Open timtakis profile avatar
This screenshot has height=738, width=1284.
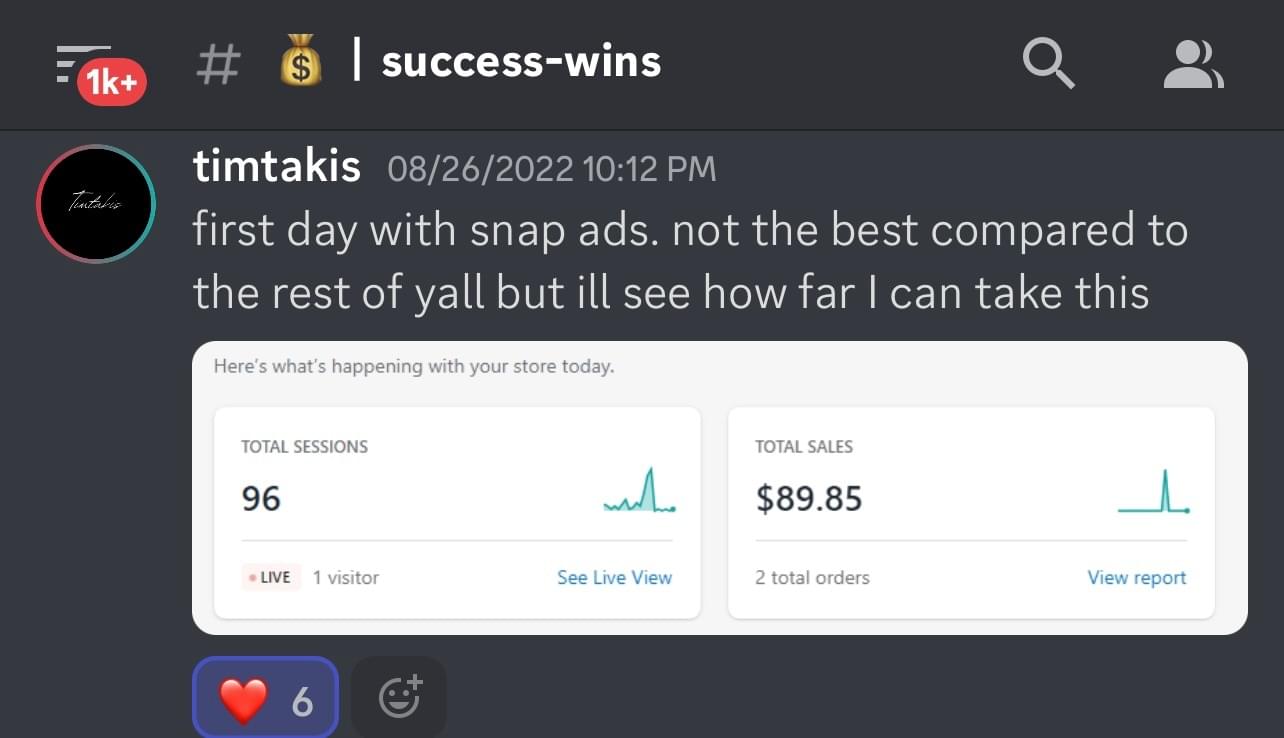96,204
